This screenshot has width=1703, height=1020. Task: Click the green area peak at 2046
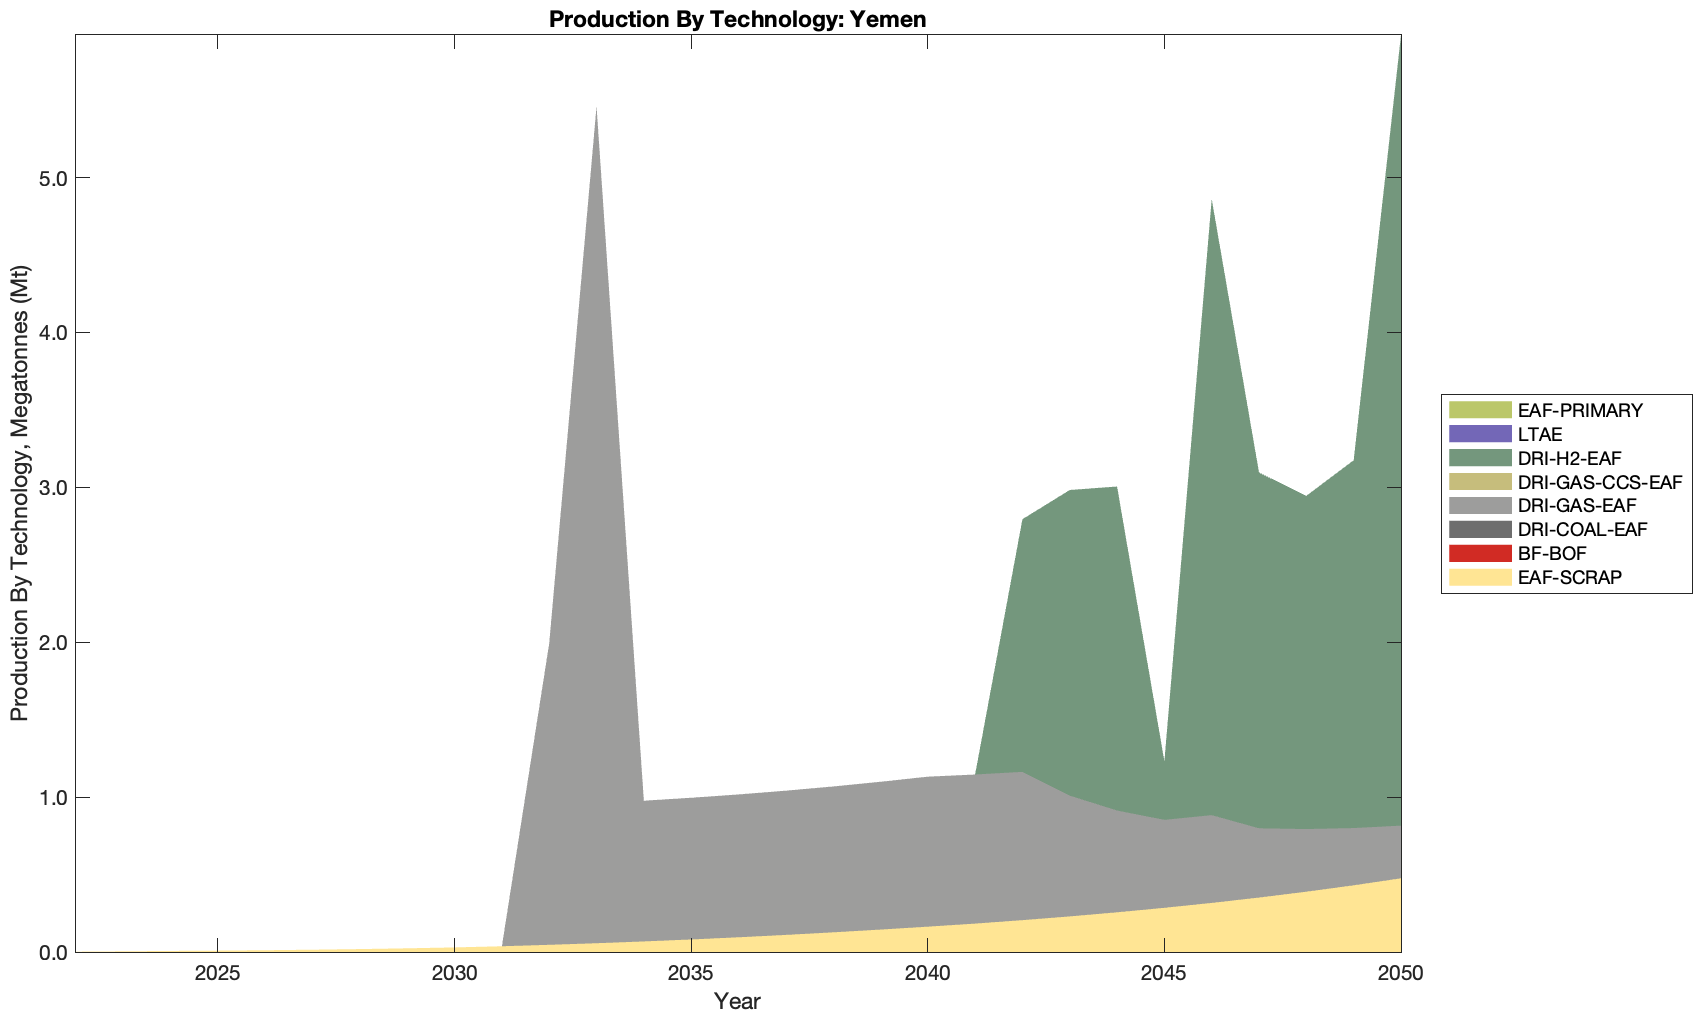pos(1211,204)
